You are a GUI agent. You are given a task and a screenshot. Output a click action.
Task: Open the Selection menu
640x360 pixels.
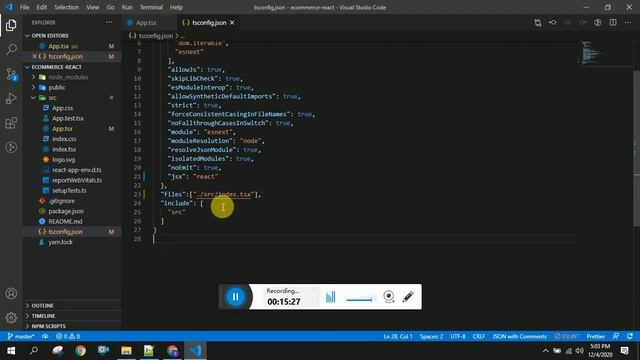[67, 7]
